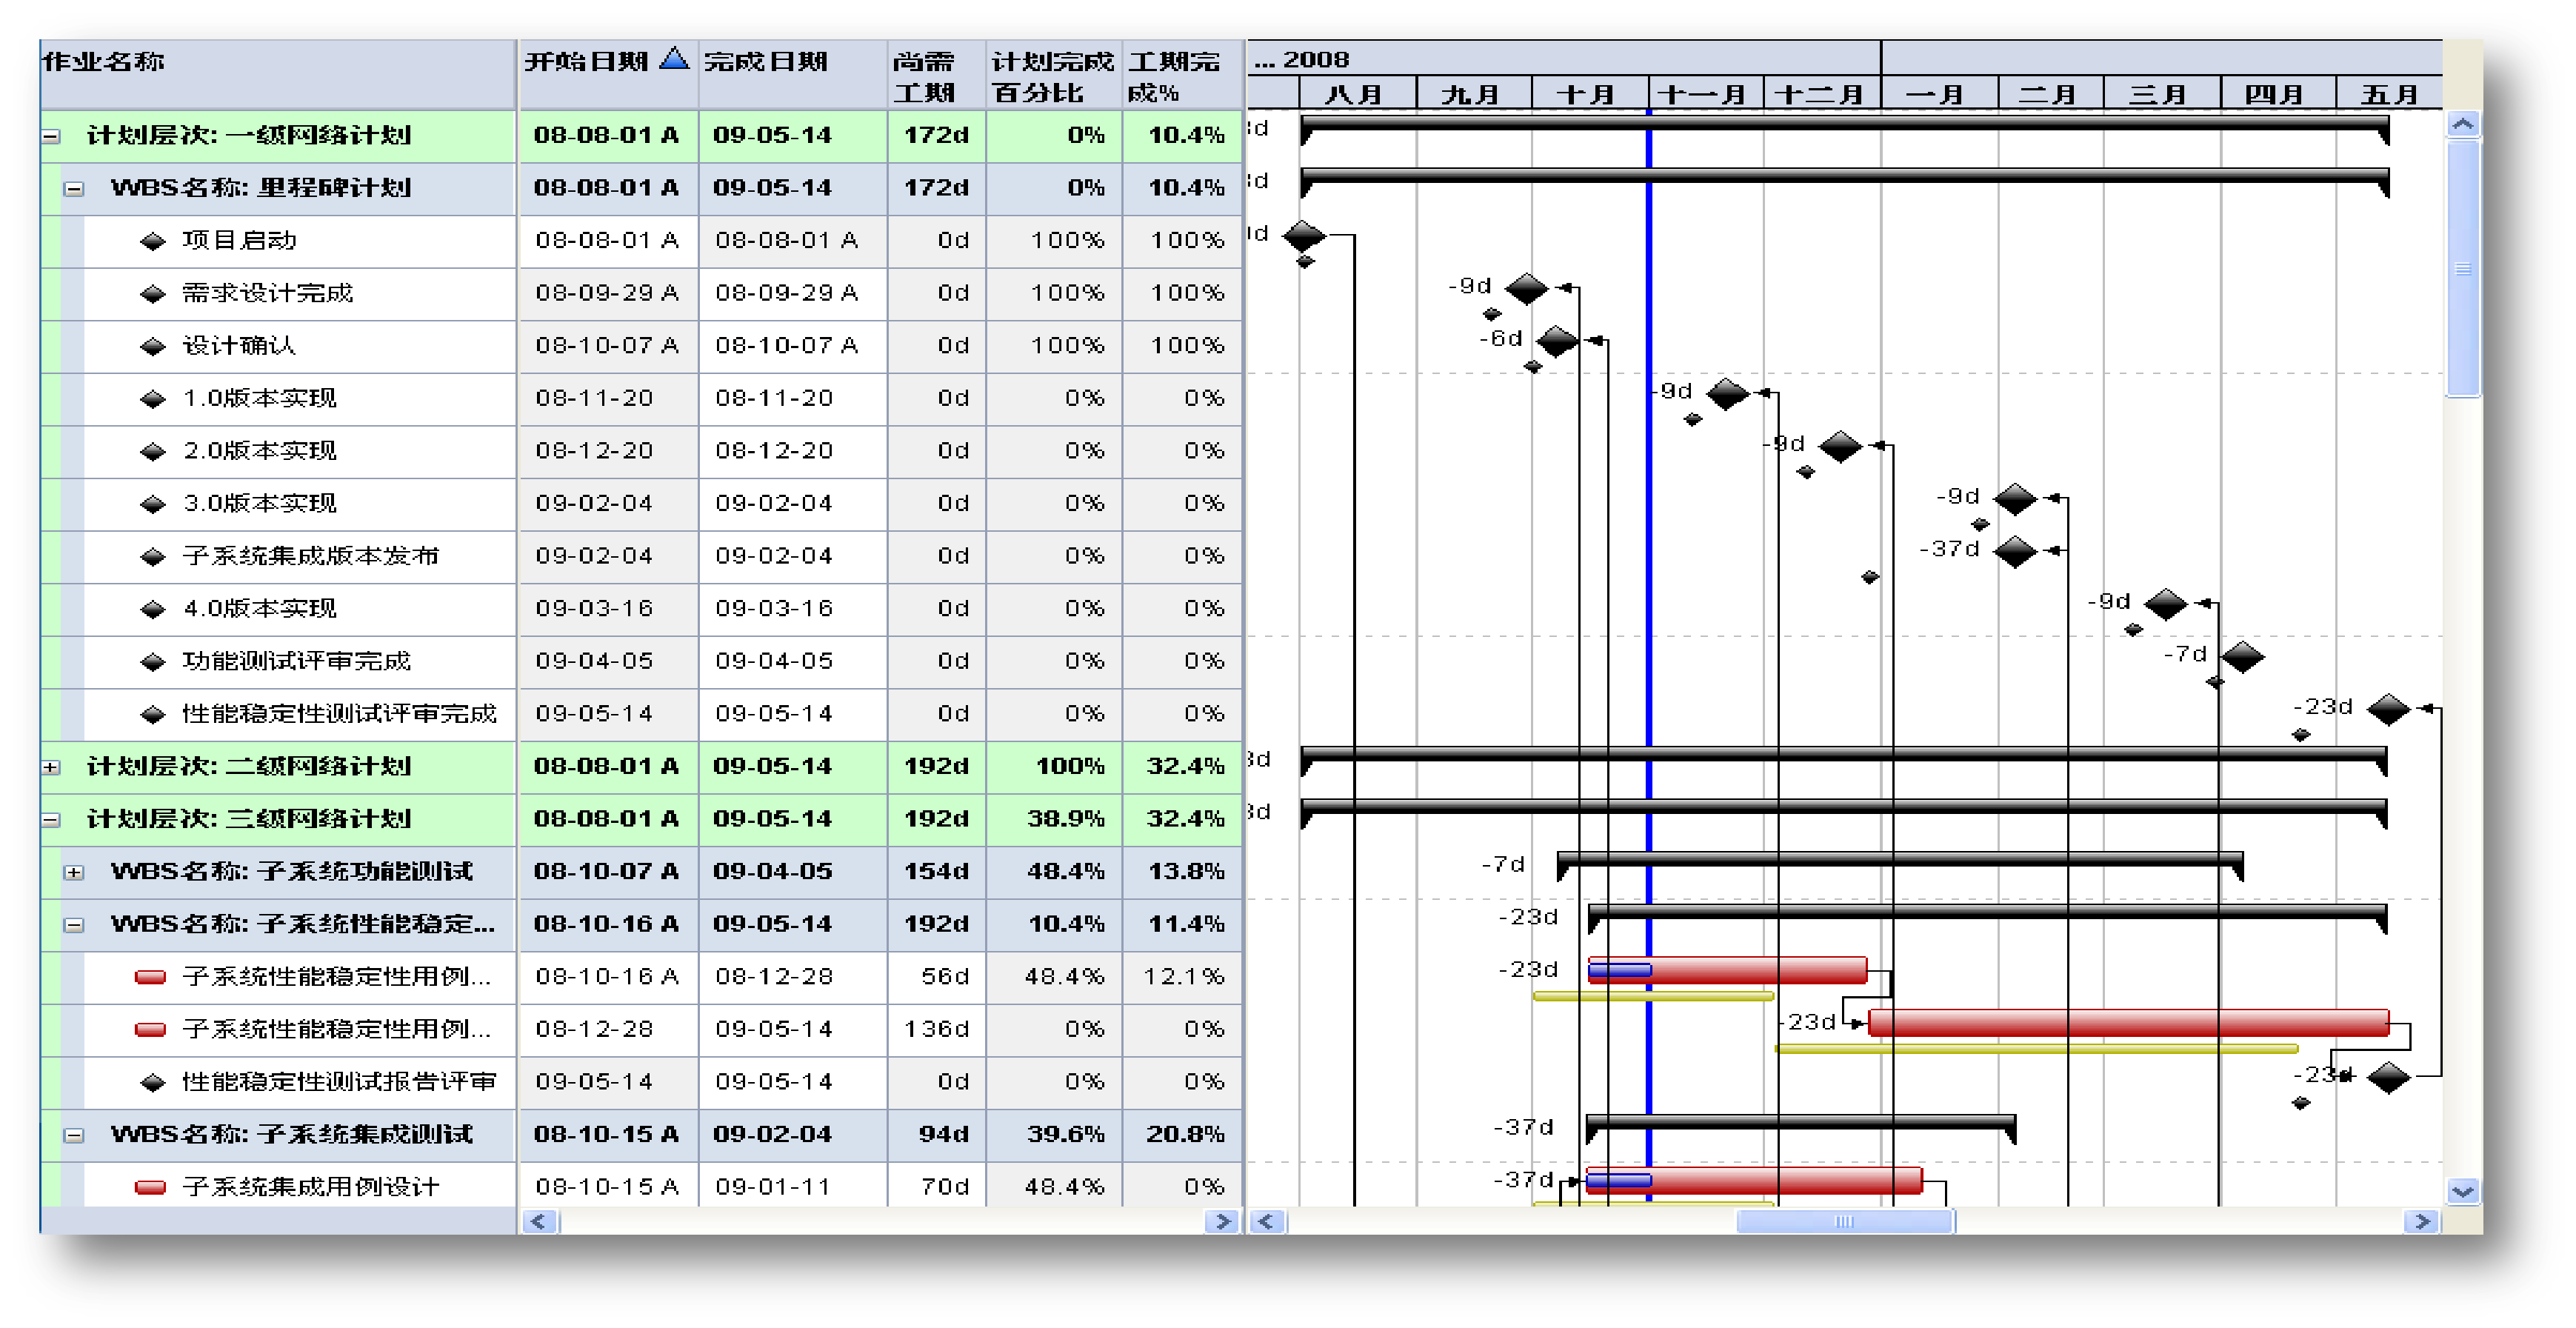
Task: Select the 性能稳定性测试评审完成 diamond in Gantt chart
Action: click(x=2389, y=710)
